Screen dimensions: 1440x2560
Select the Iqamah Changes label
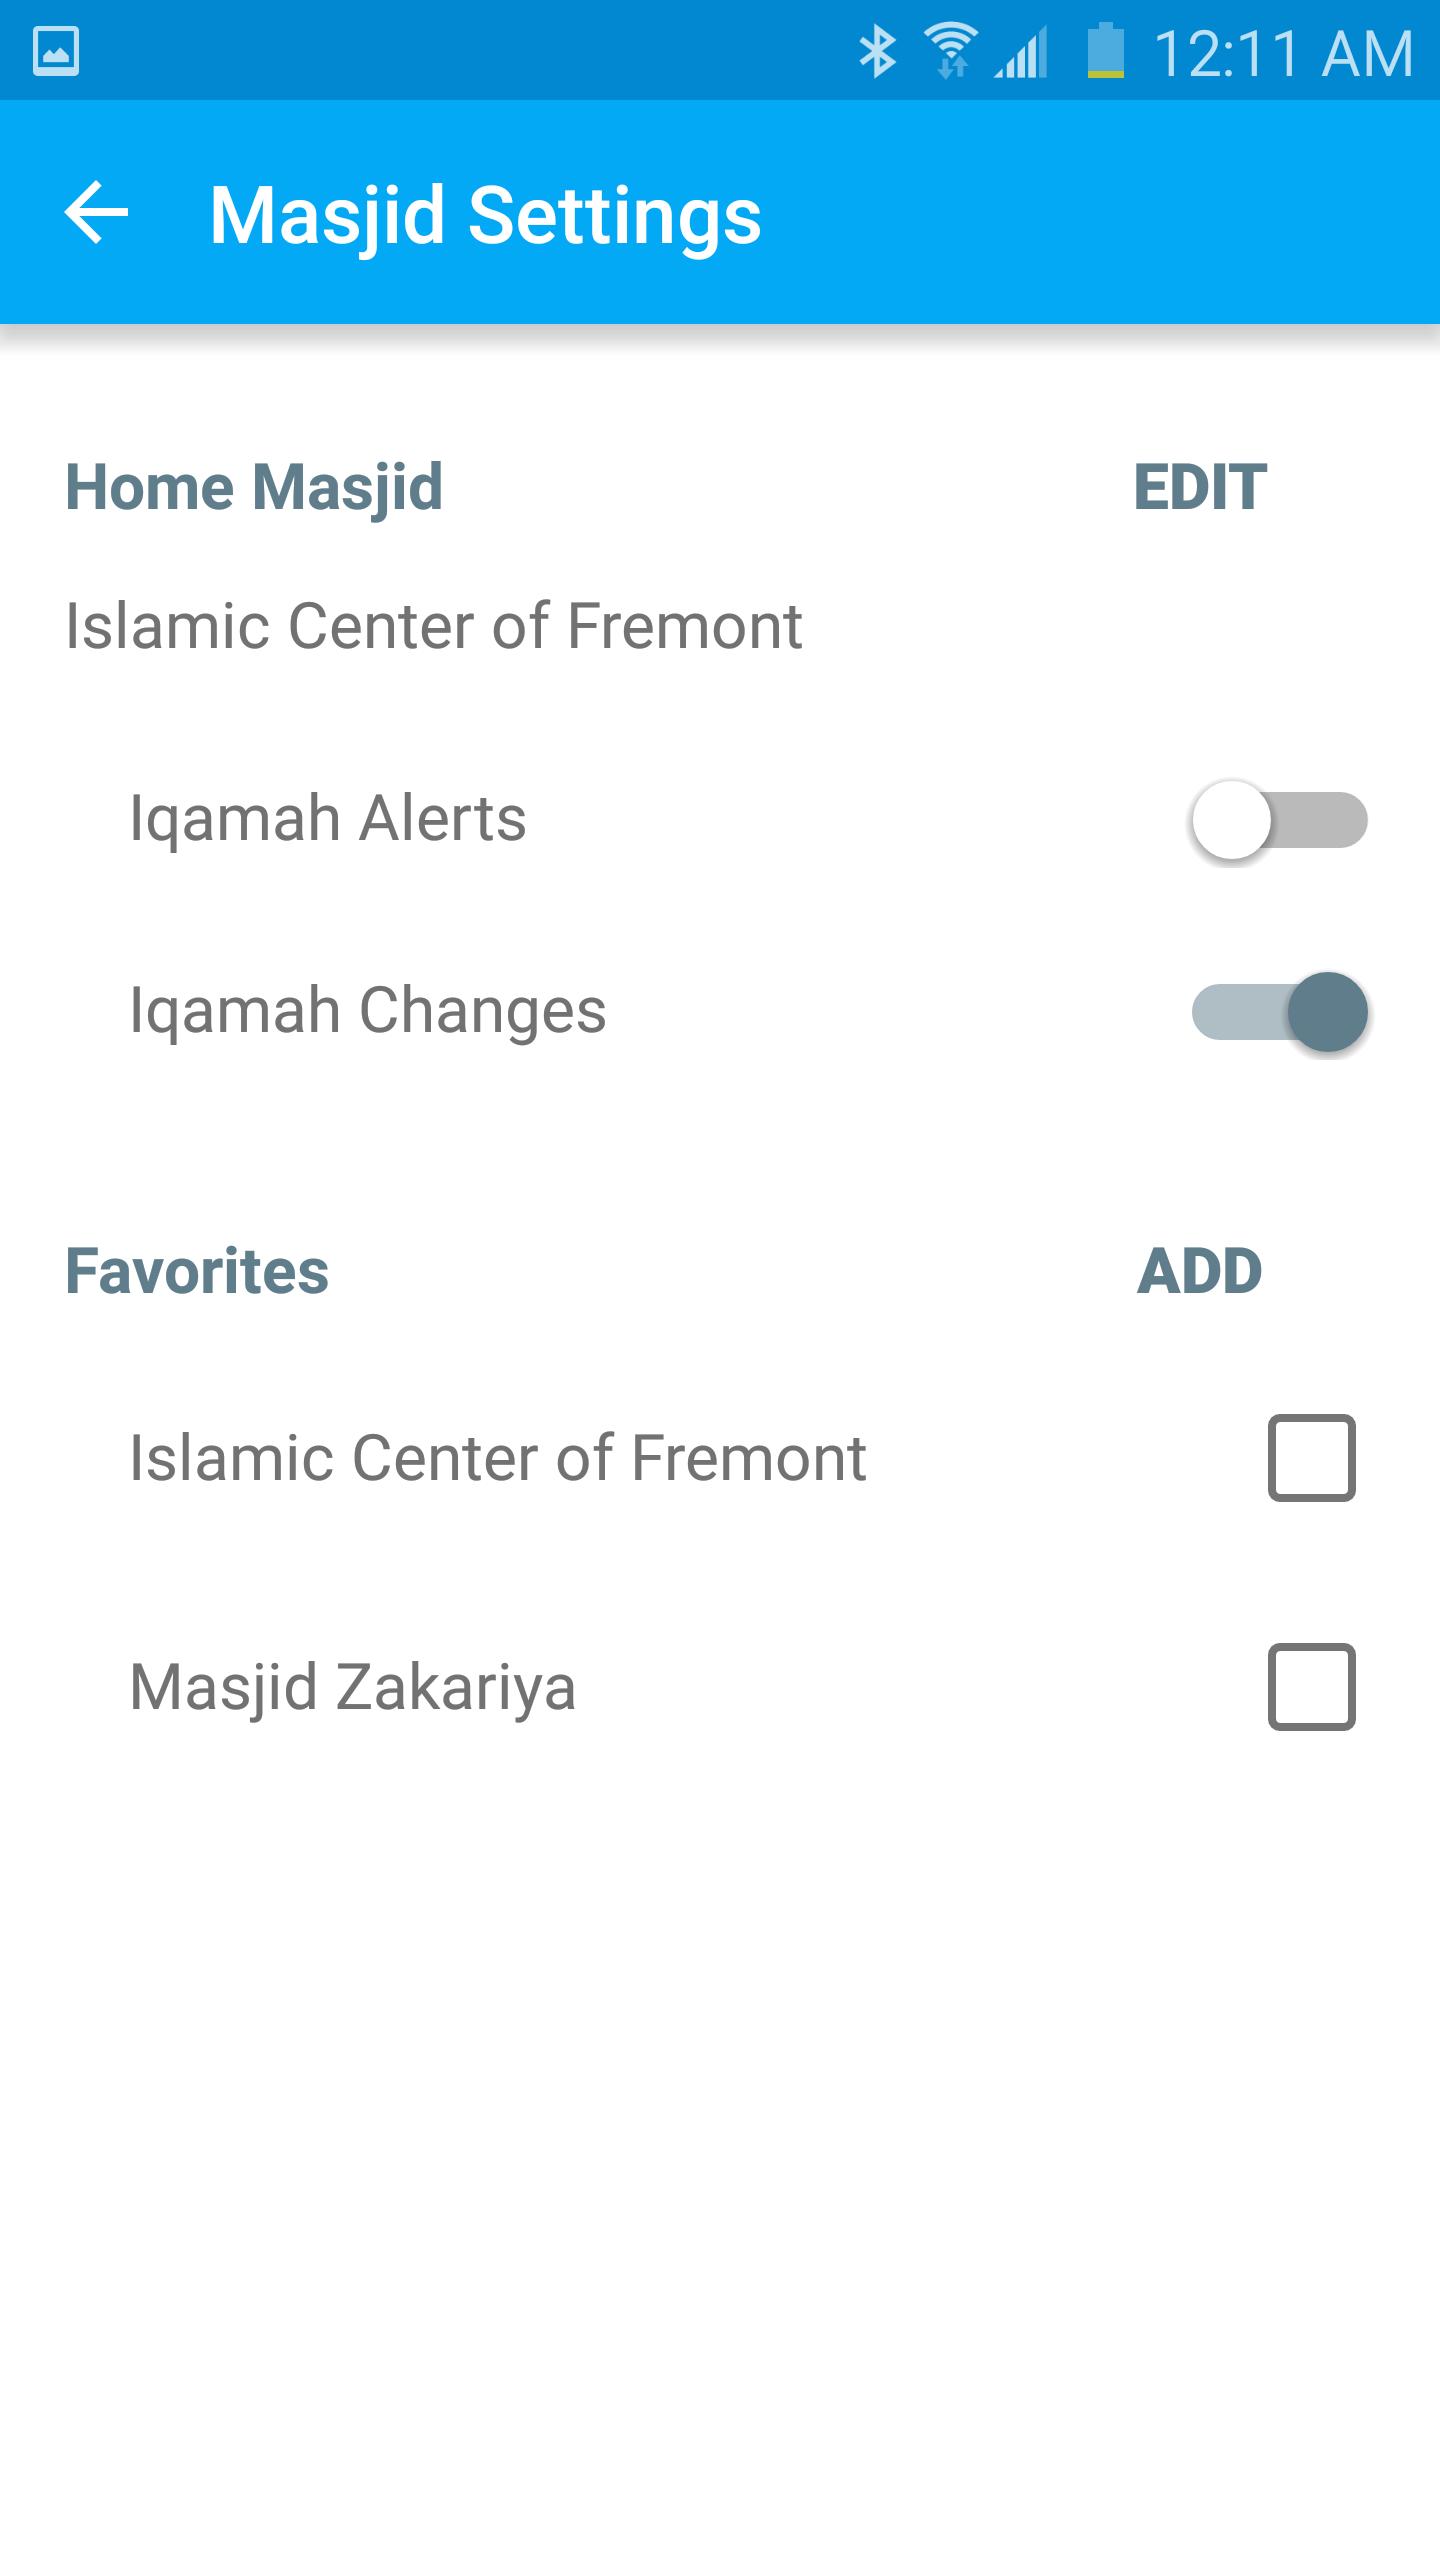pyautogui.click(x=368, y=1011)
